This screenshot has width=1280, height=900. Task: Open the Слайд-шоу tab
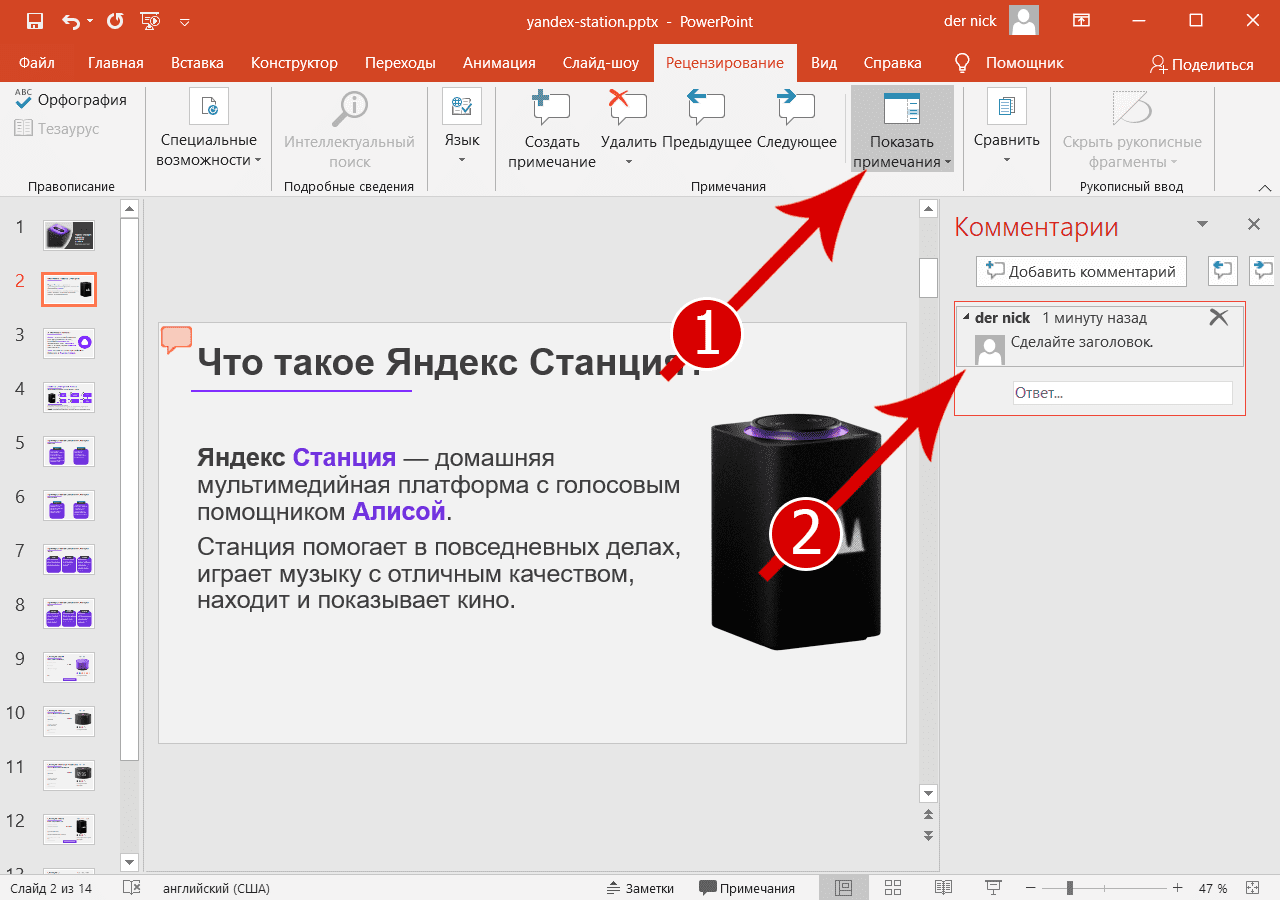point(601,63)
